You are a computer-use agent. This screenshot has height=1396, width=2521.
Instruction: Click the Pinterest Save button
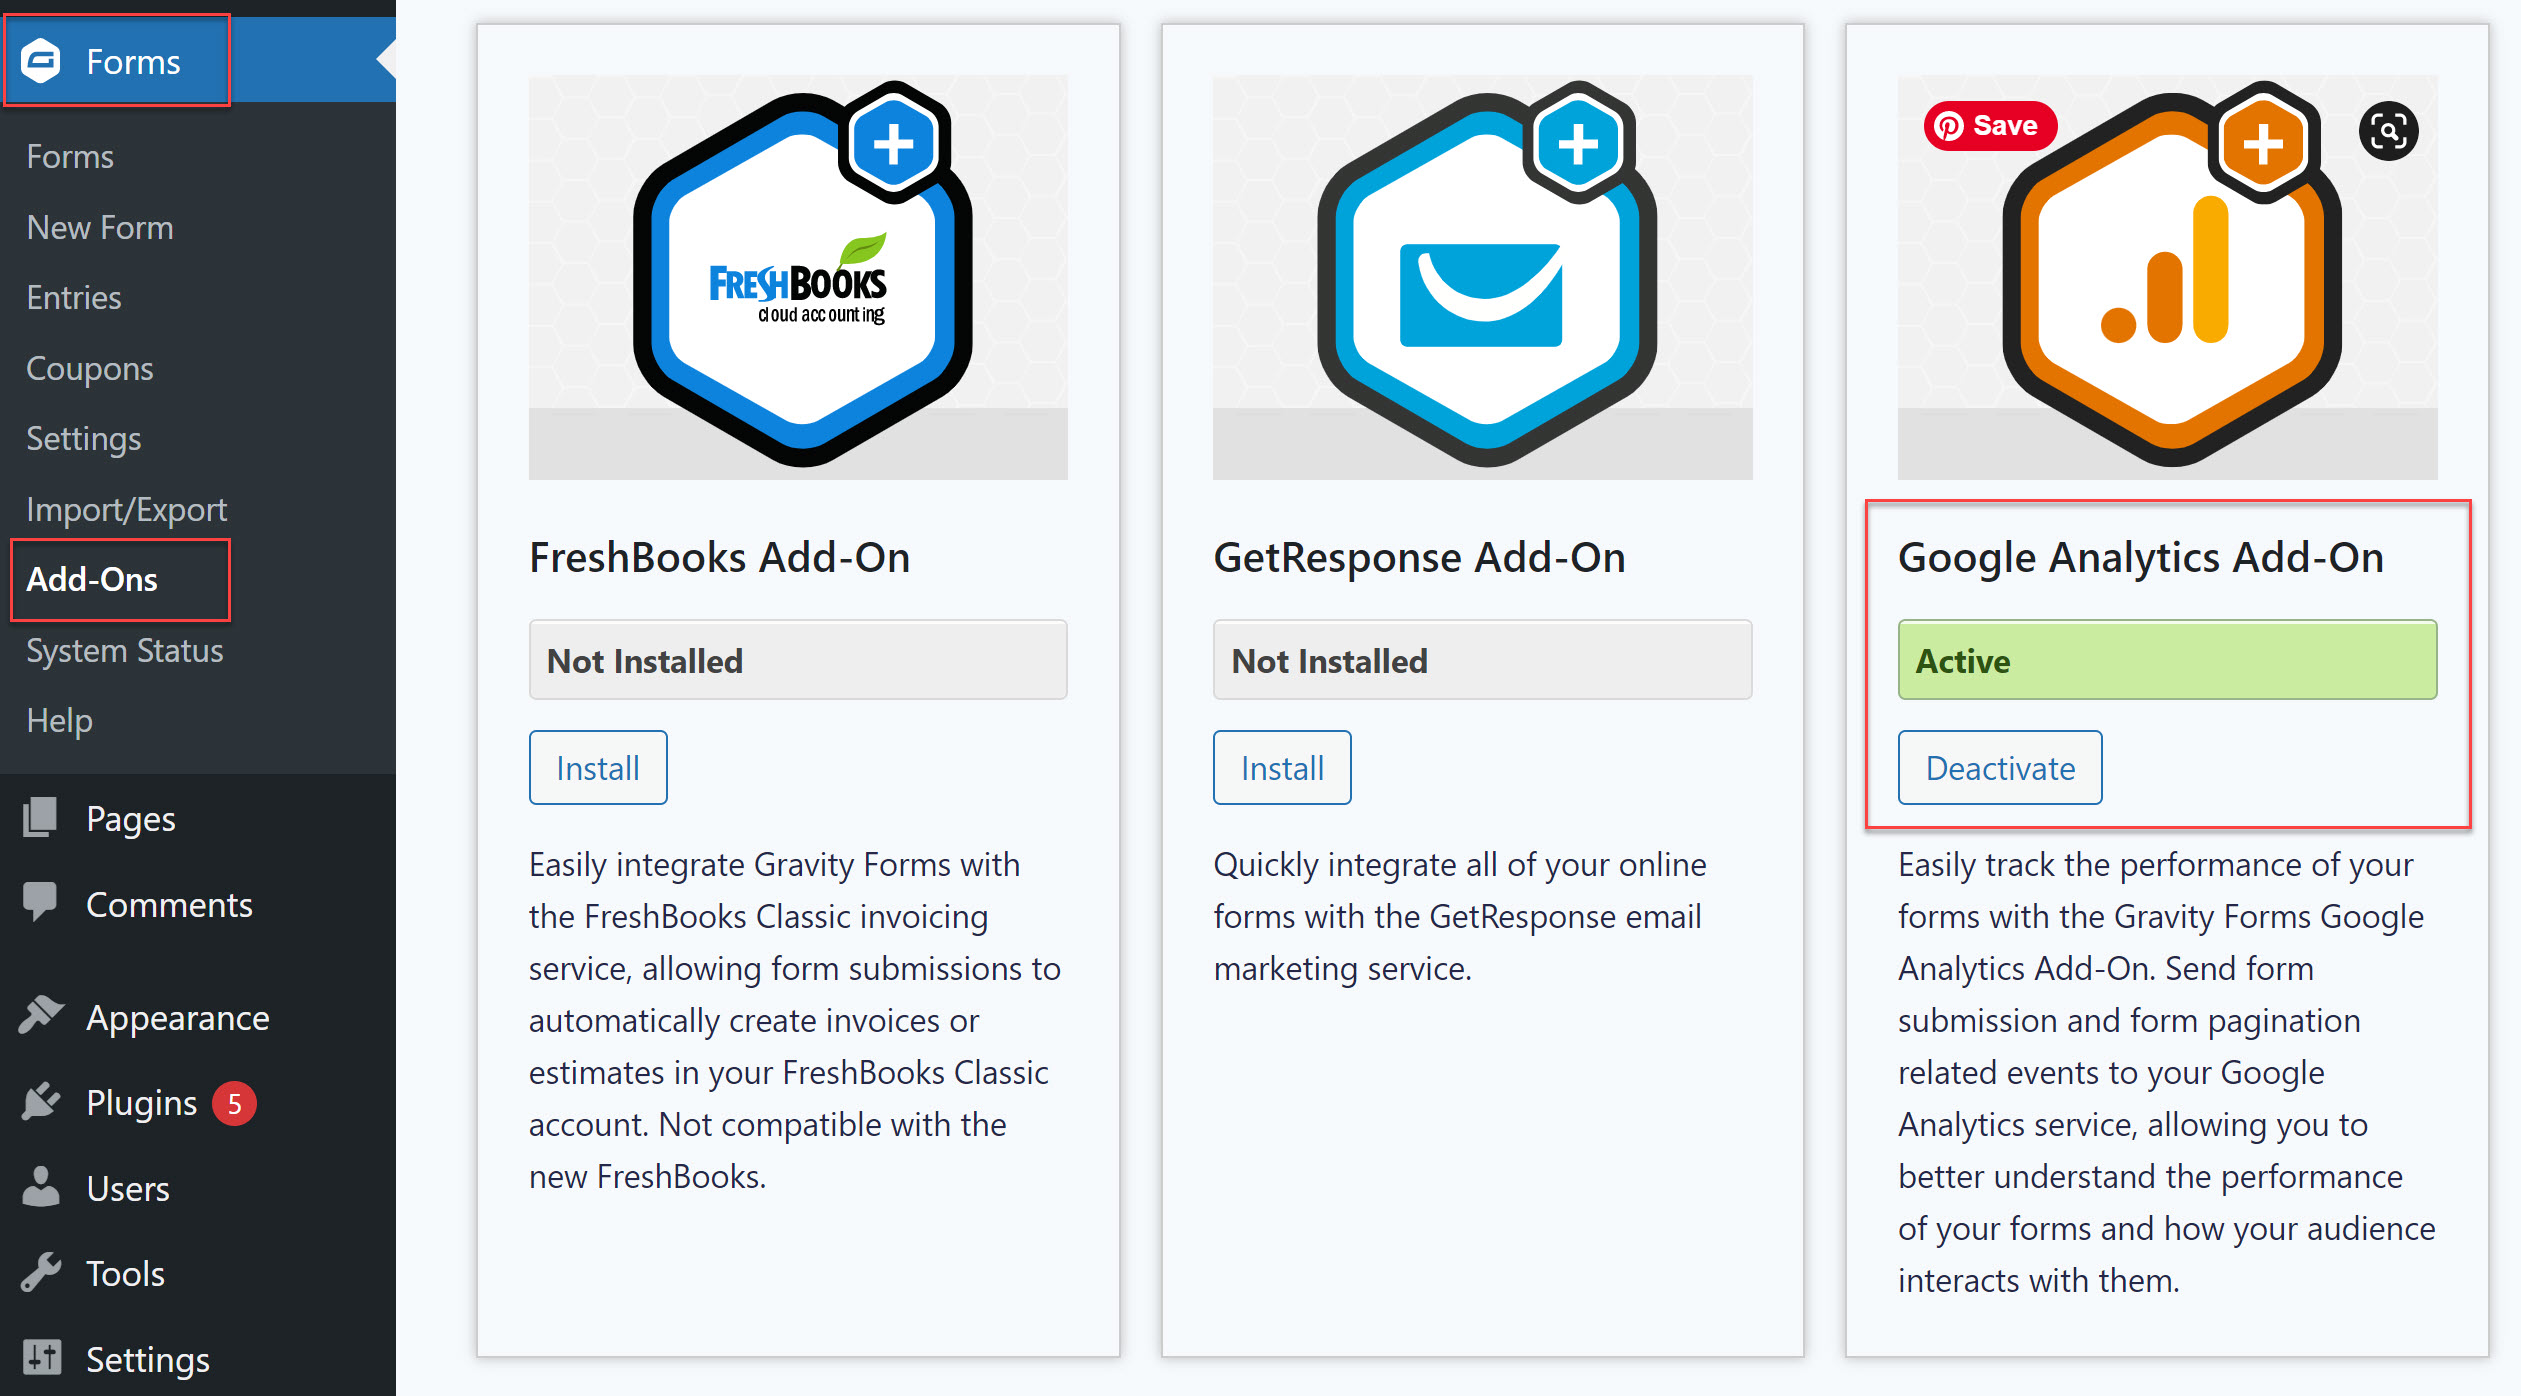tap(1989, 125)
